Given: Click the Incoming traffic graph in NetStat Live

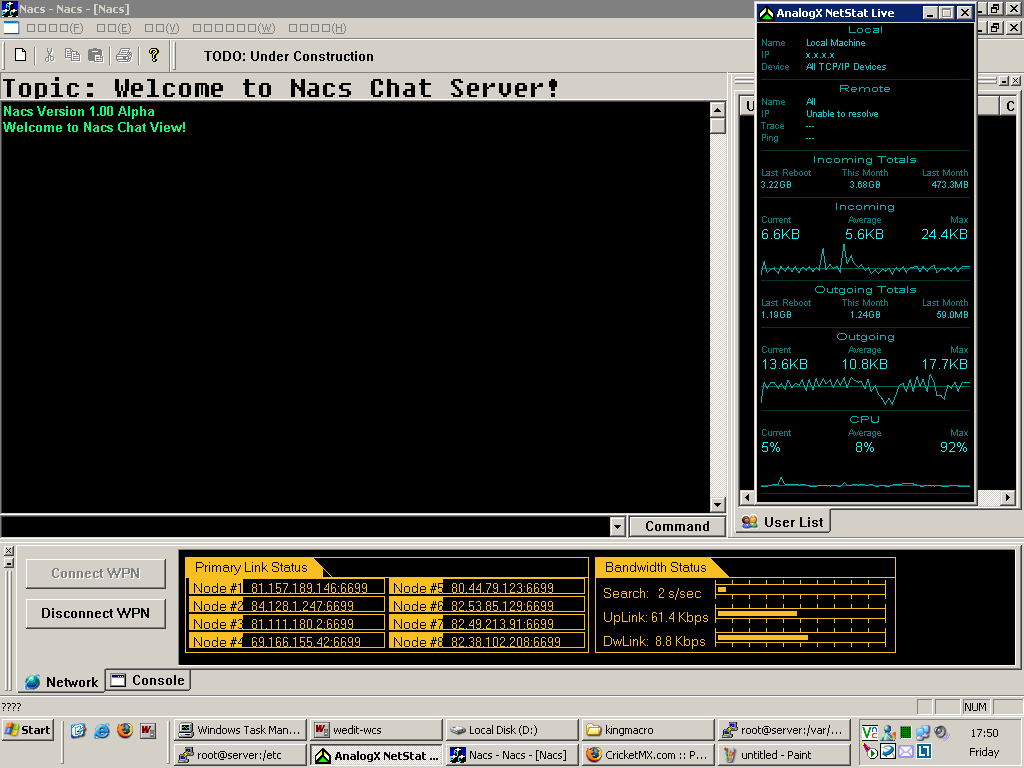Looking at the screenshot, I should [865, 260].
